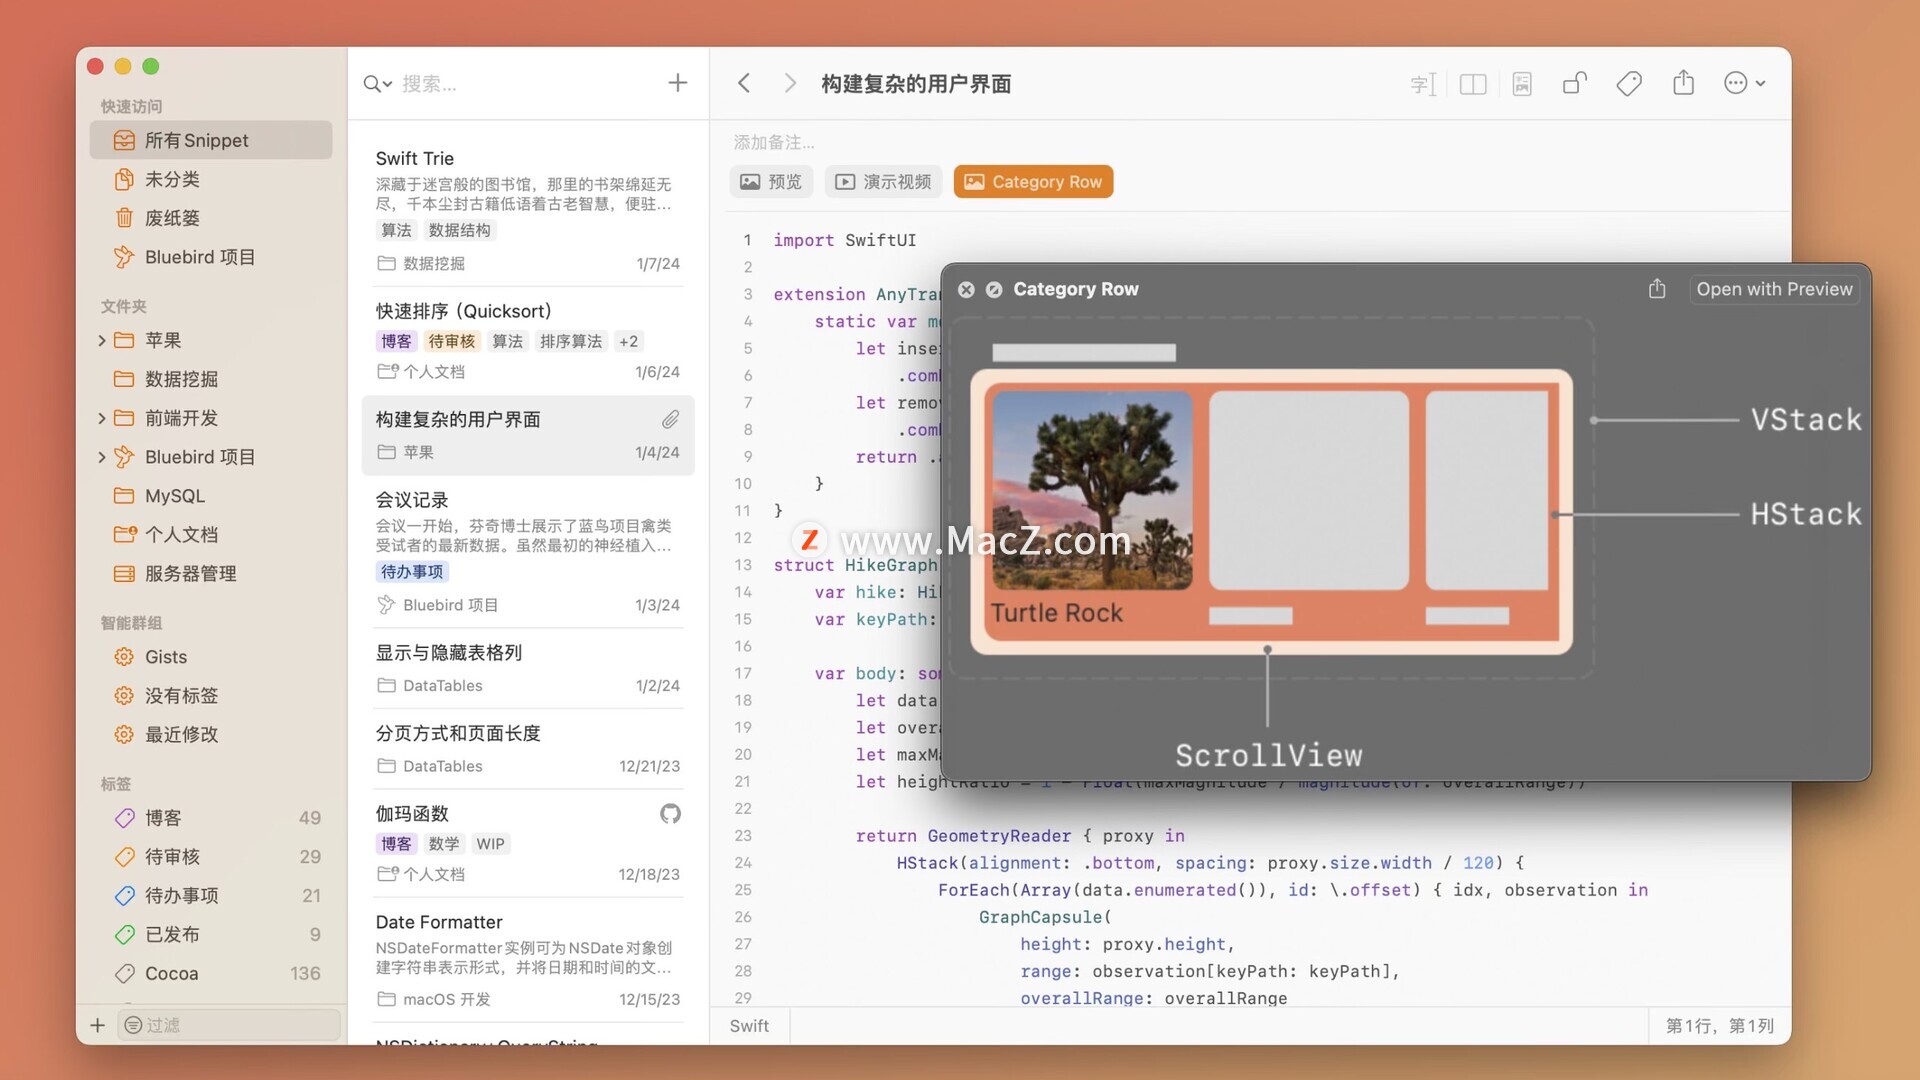The height and width of the screenshot is (1080, 1920).
Task: Click GitHub icon on 伽玛函数 snippet
Action: pyautogui.click(x=670, y=814)
